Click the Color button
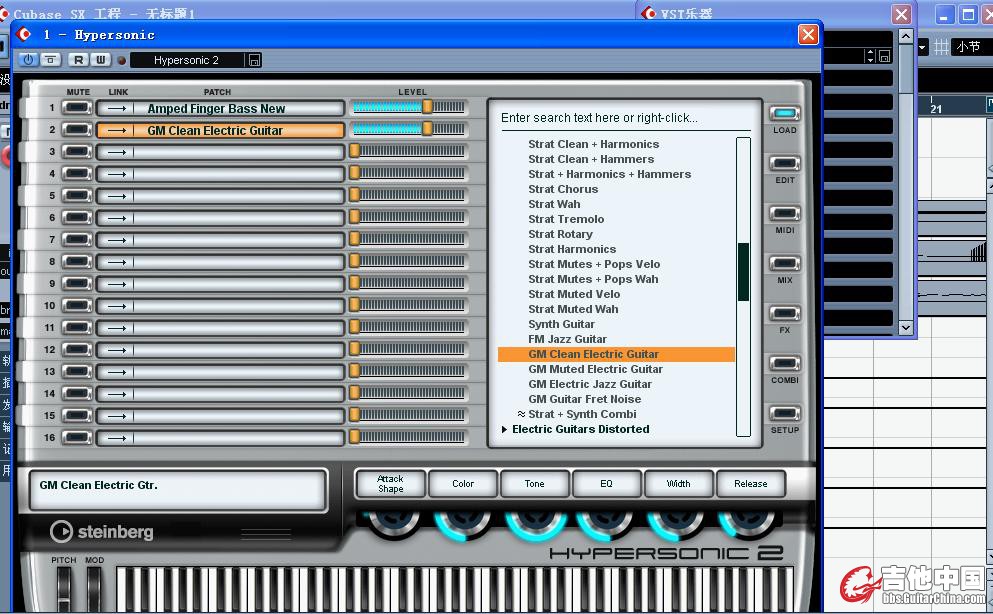 (x=463, y=484)
